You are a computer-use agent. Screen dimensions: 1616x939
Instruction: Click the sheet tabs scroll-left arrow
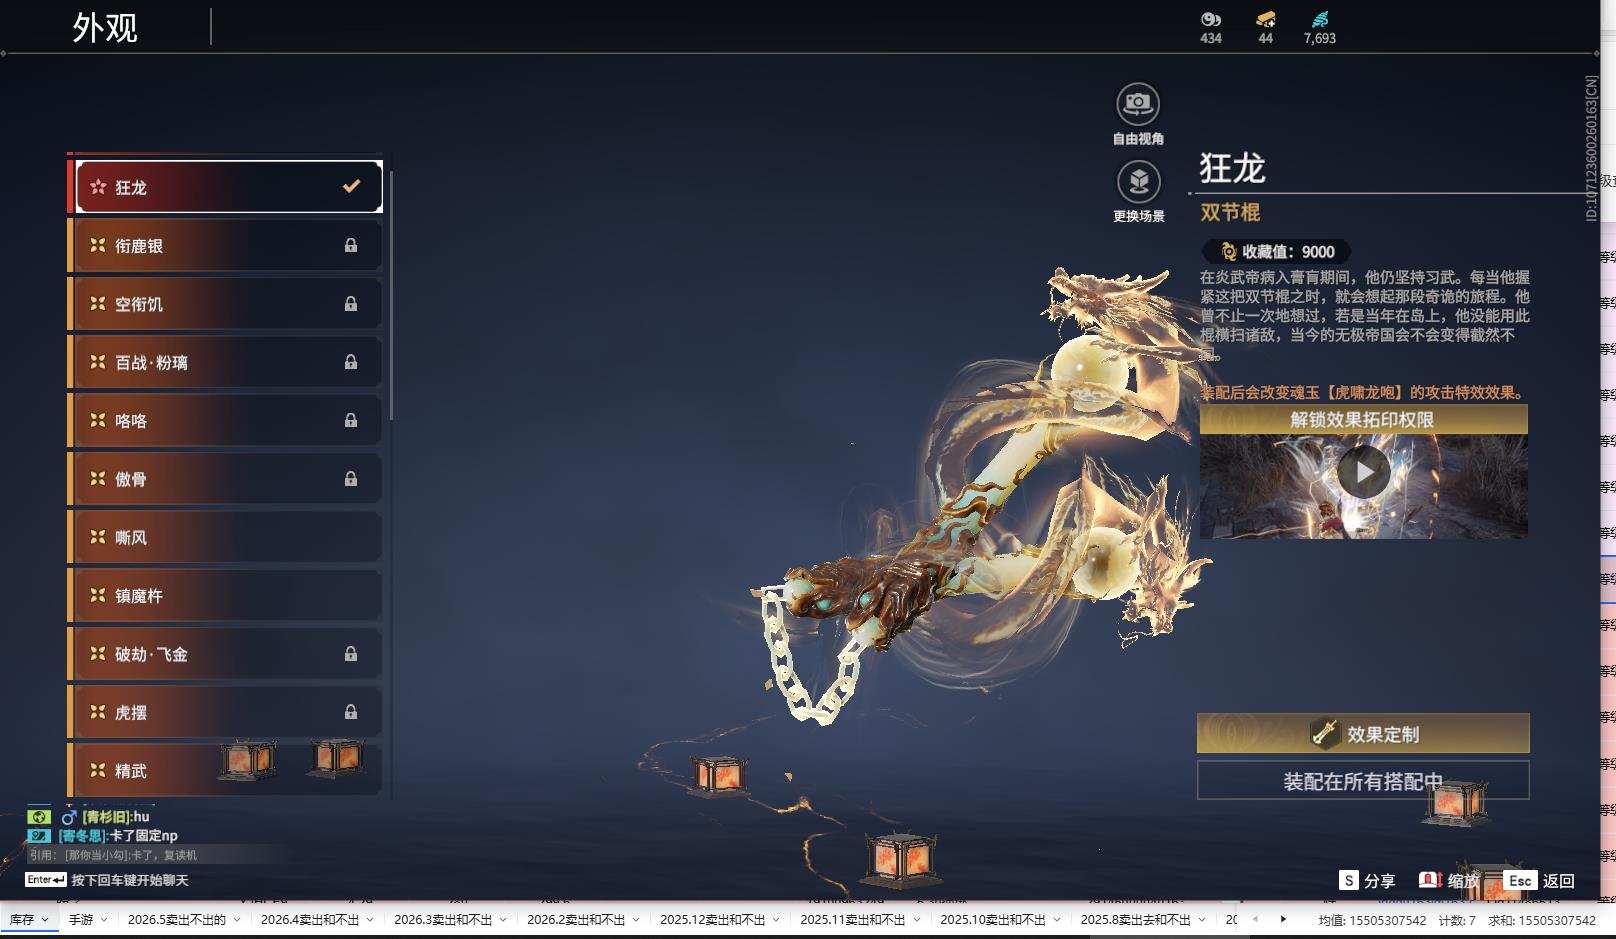(1255, 919)
